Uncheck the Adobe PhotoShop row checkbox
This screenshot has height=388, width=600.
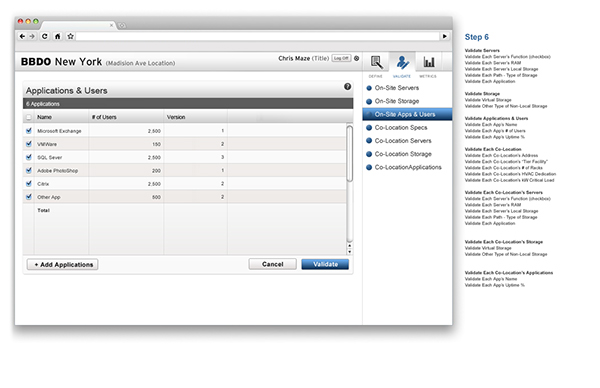pos(29,170)
